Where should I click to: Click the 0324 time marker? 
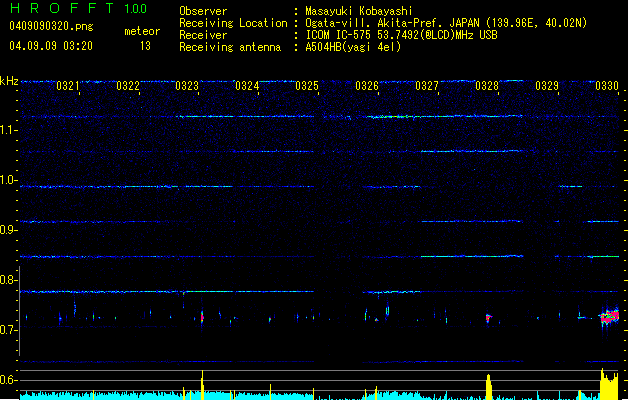[247, 86]
